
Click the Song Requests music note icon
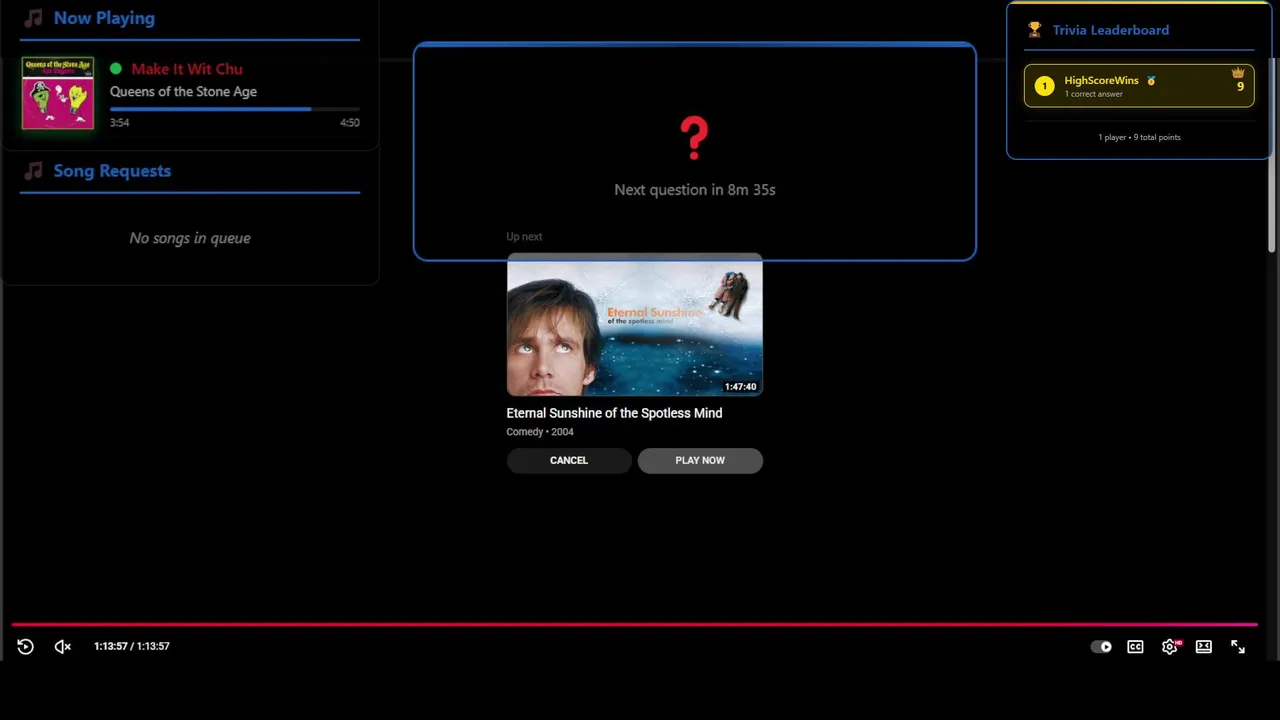click(34, 171)
